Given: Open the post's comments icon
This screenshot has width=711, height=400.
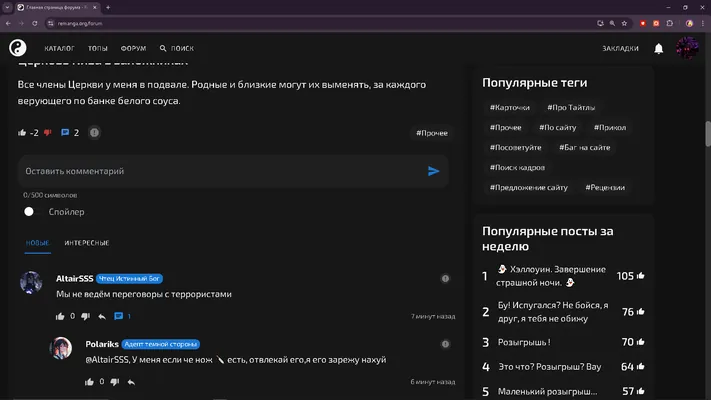Looking at the screenshot, I should click(x=65, y=132).
